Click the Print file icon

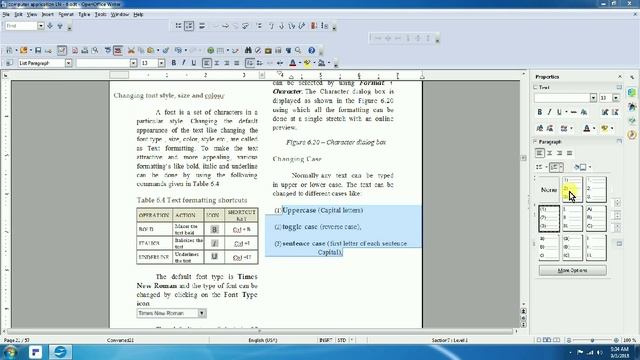click(85, 50)
